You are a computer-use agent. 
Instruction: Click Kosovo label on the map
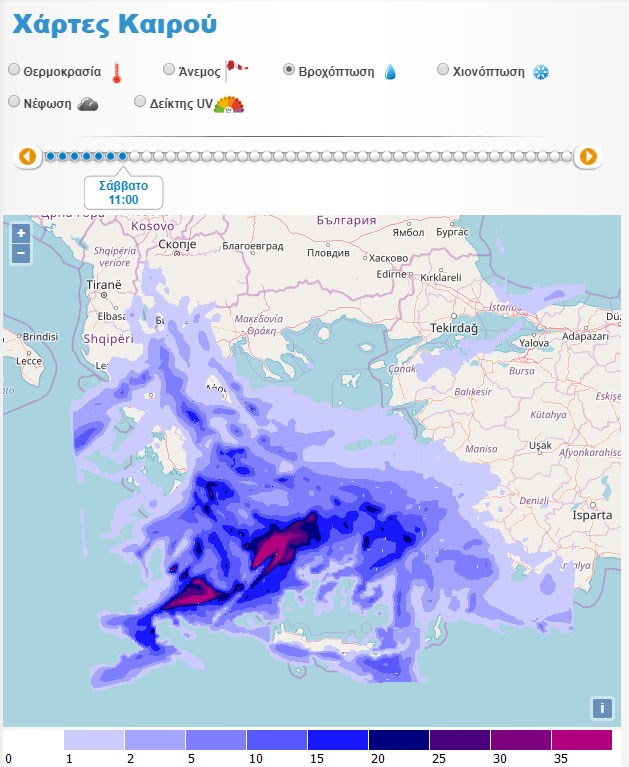click(x=153, y=226)
